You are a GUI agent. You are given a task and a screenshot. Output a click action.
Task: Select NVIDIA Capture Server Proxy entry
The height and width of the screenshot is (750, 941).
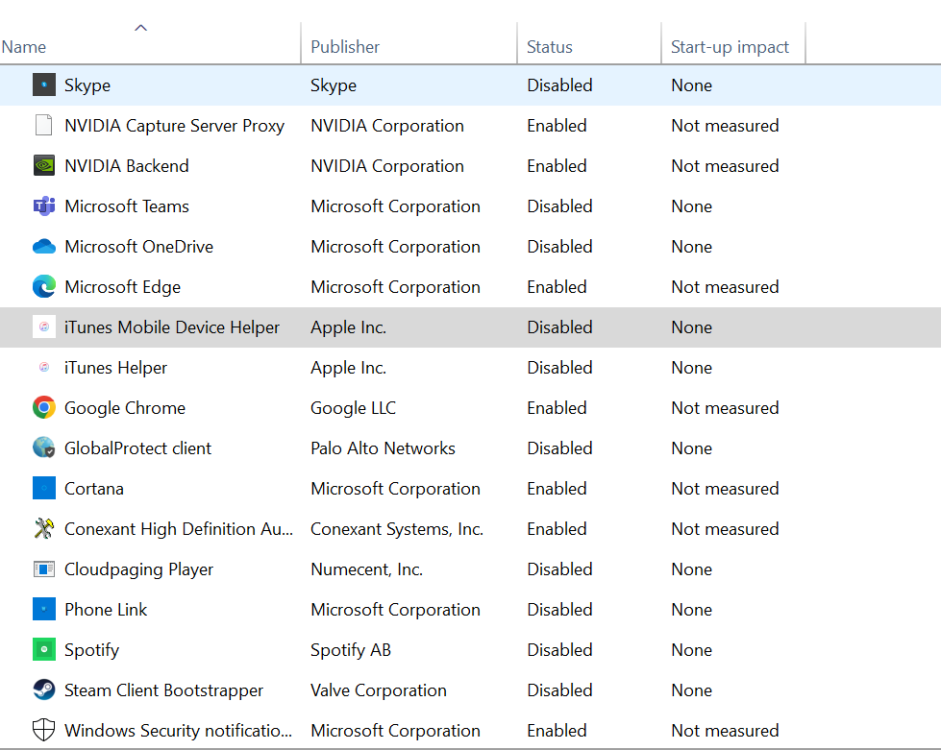click(174, 125)
